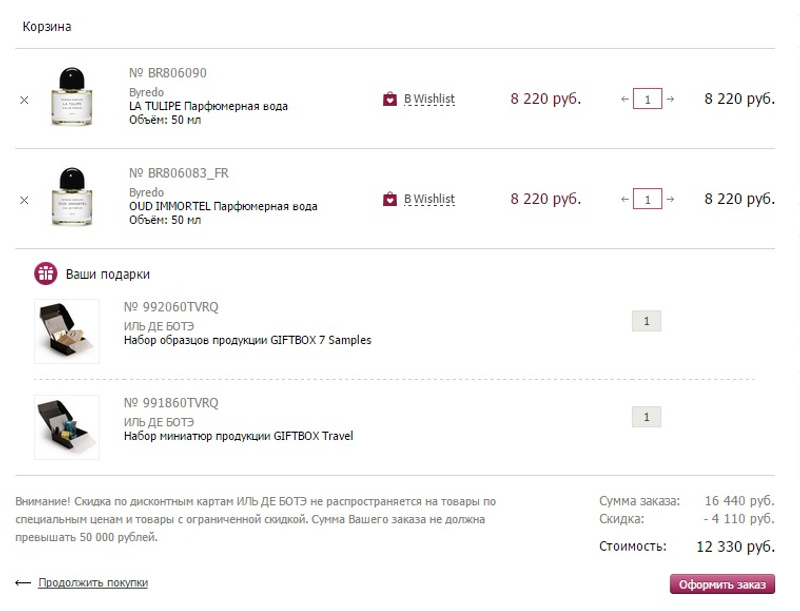Open LA TULIPE perfume bottle thumbnail
Viewport: 800px width, 611px height.
(x=78, y=97)
